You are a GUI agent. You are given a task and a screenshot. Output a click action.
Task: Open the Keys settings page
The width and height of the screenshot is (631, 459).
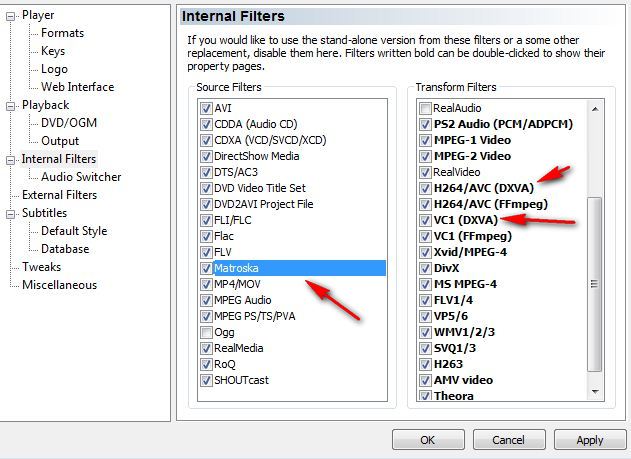pyautogui.click(x=53, y=51)
